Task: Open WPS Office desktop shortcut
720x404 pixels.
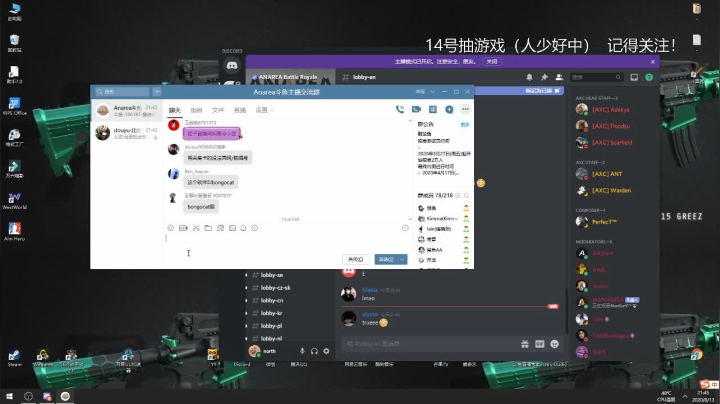Action: click(14, 106)
